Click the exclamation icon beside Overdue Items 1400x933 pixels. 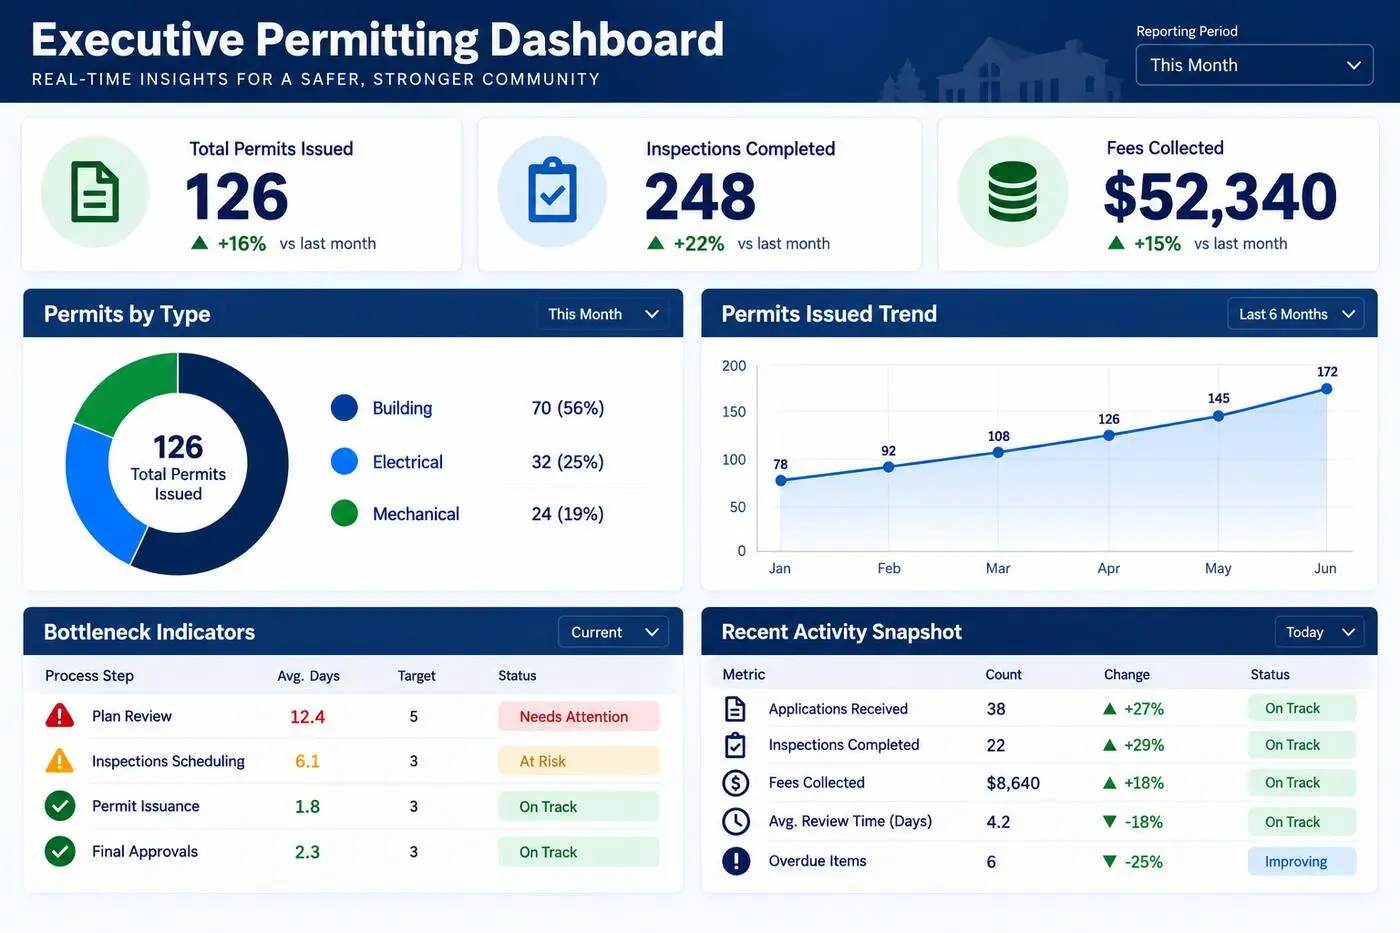coord(736,861)
